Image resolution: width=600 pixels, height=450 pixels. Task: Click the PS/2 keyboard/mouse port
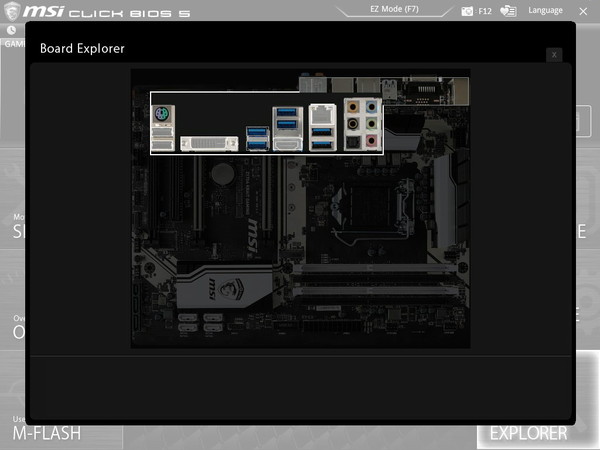162,114
